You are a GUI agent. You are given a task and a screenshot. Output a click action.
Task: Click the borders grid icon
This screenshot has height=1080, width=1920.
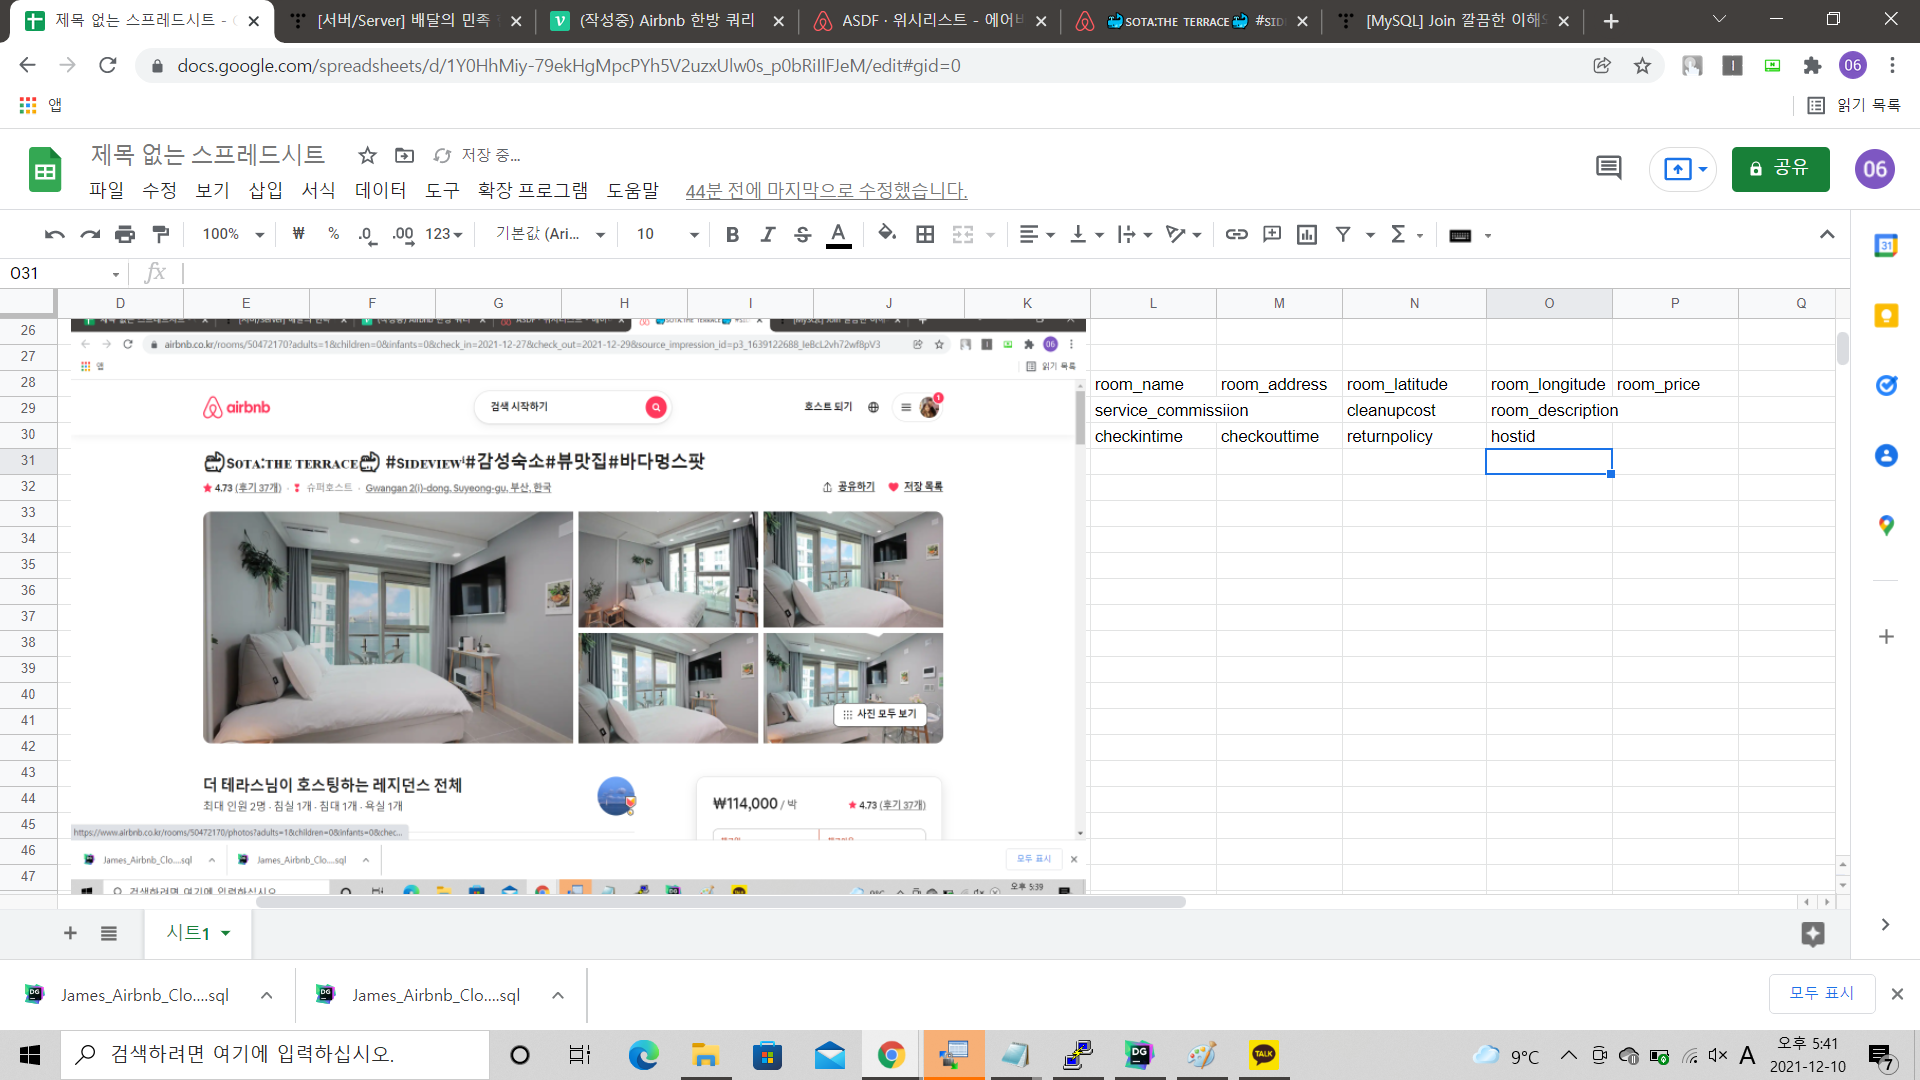pos(925,234)
